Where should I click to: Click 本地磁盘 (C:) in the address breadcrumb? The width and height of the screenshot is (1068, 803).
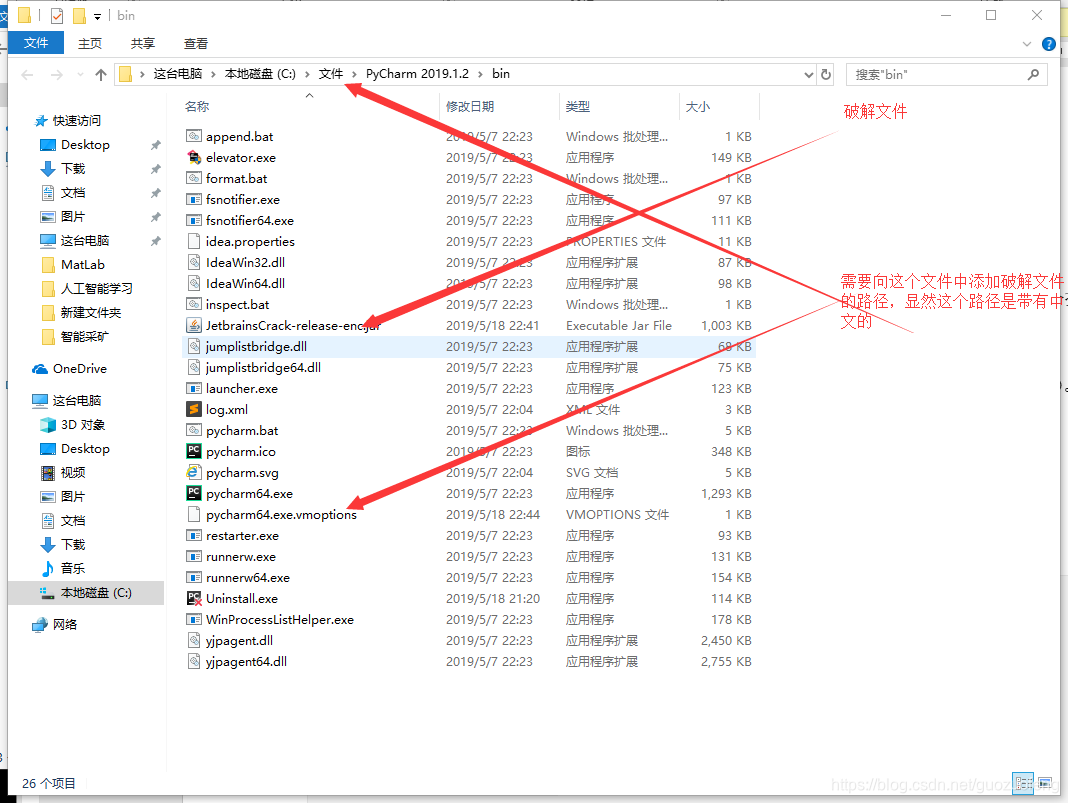point(260,74)
